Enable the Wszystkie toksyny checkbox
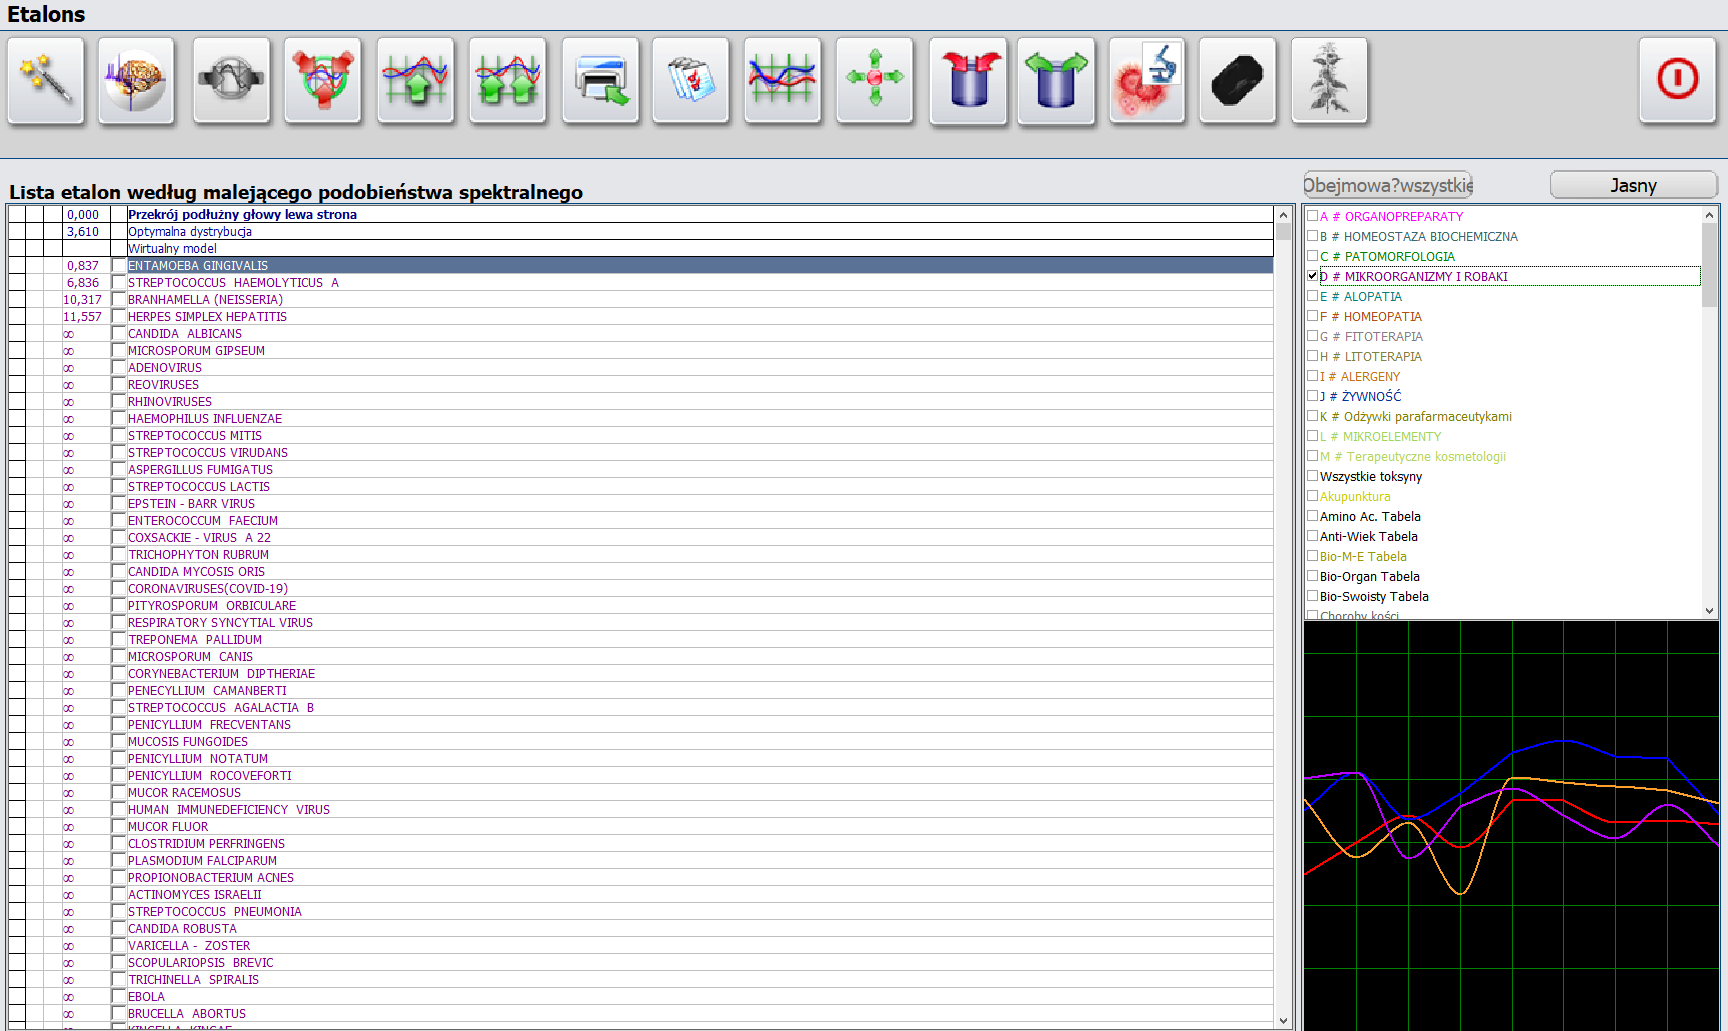Screen dimensions: 1728x1031 click(1313, 476)
